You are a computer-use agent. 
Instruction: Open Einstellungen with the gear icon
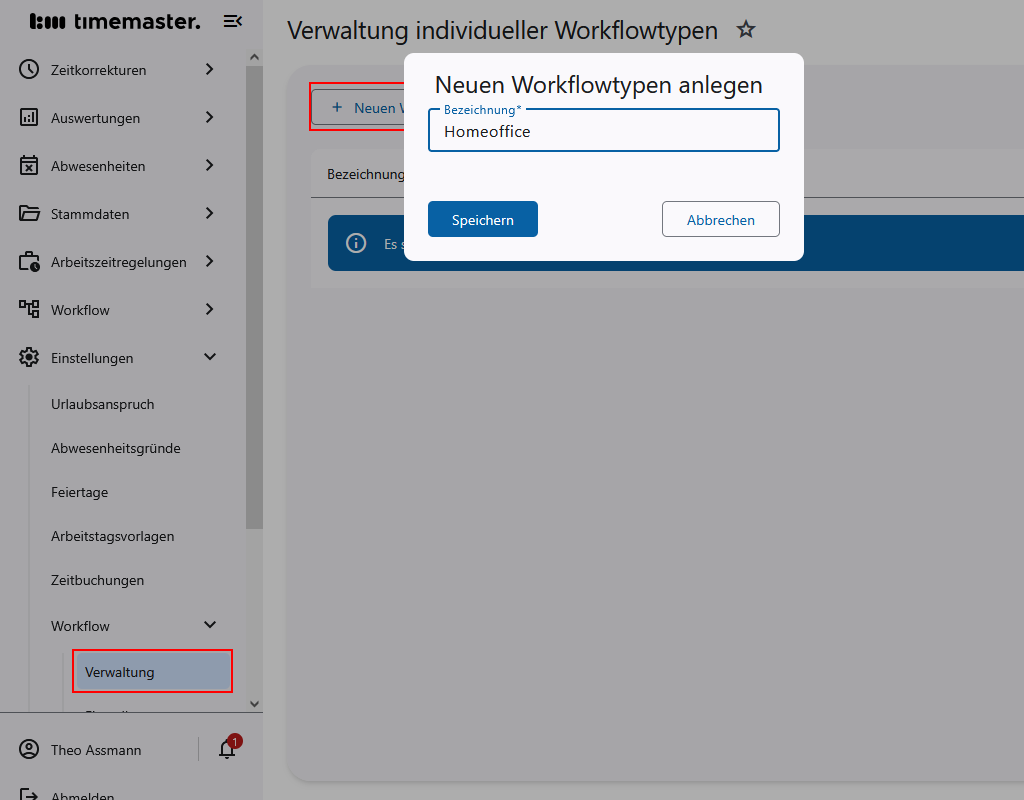tap(29, 357)
